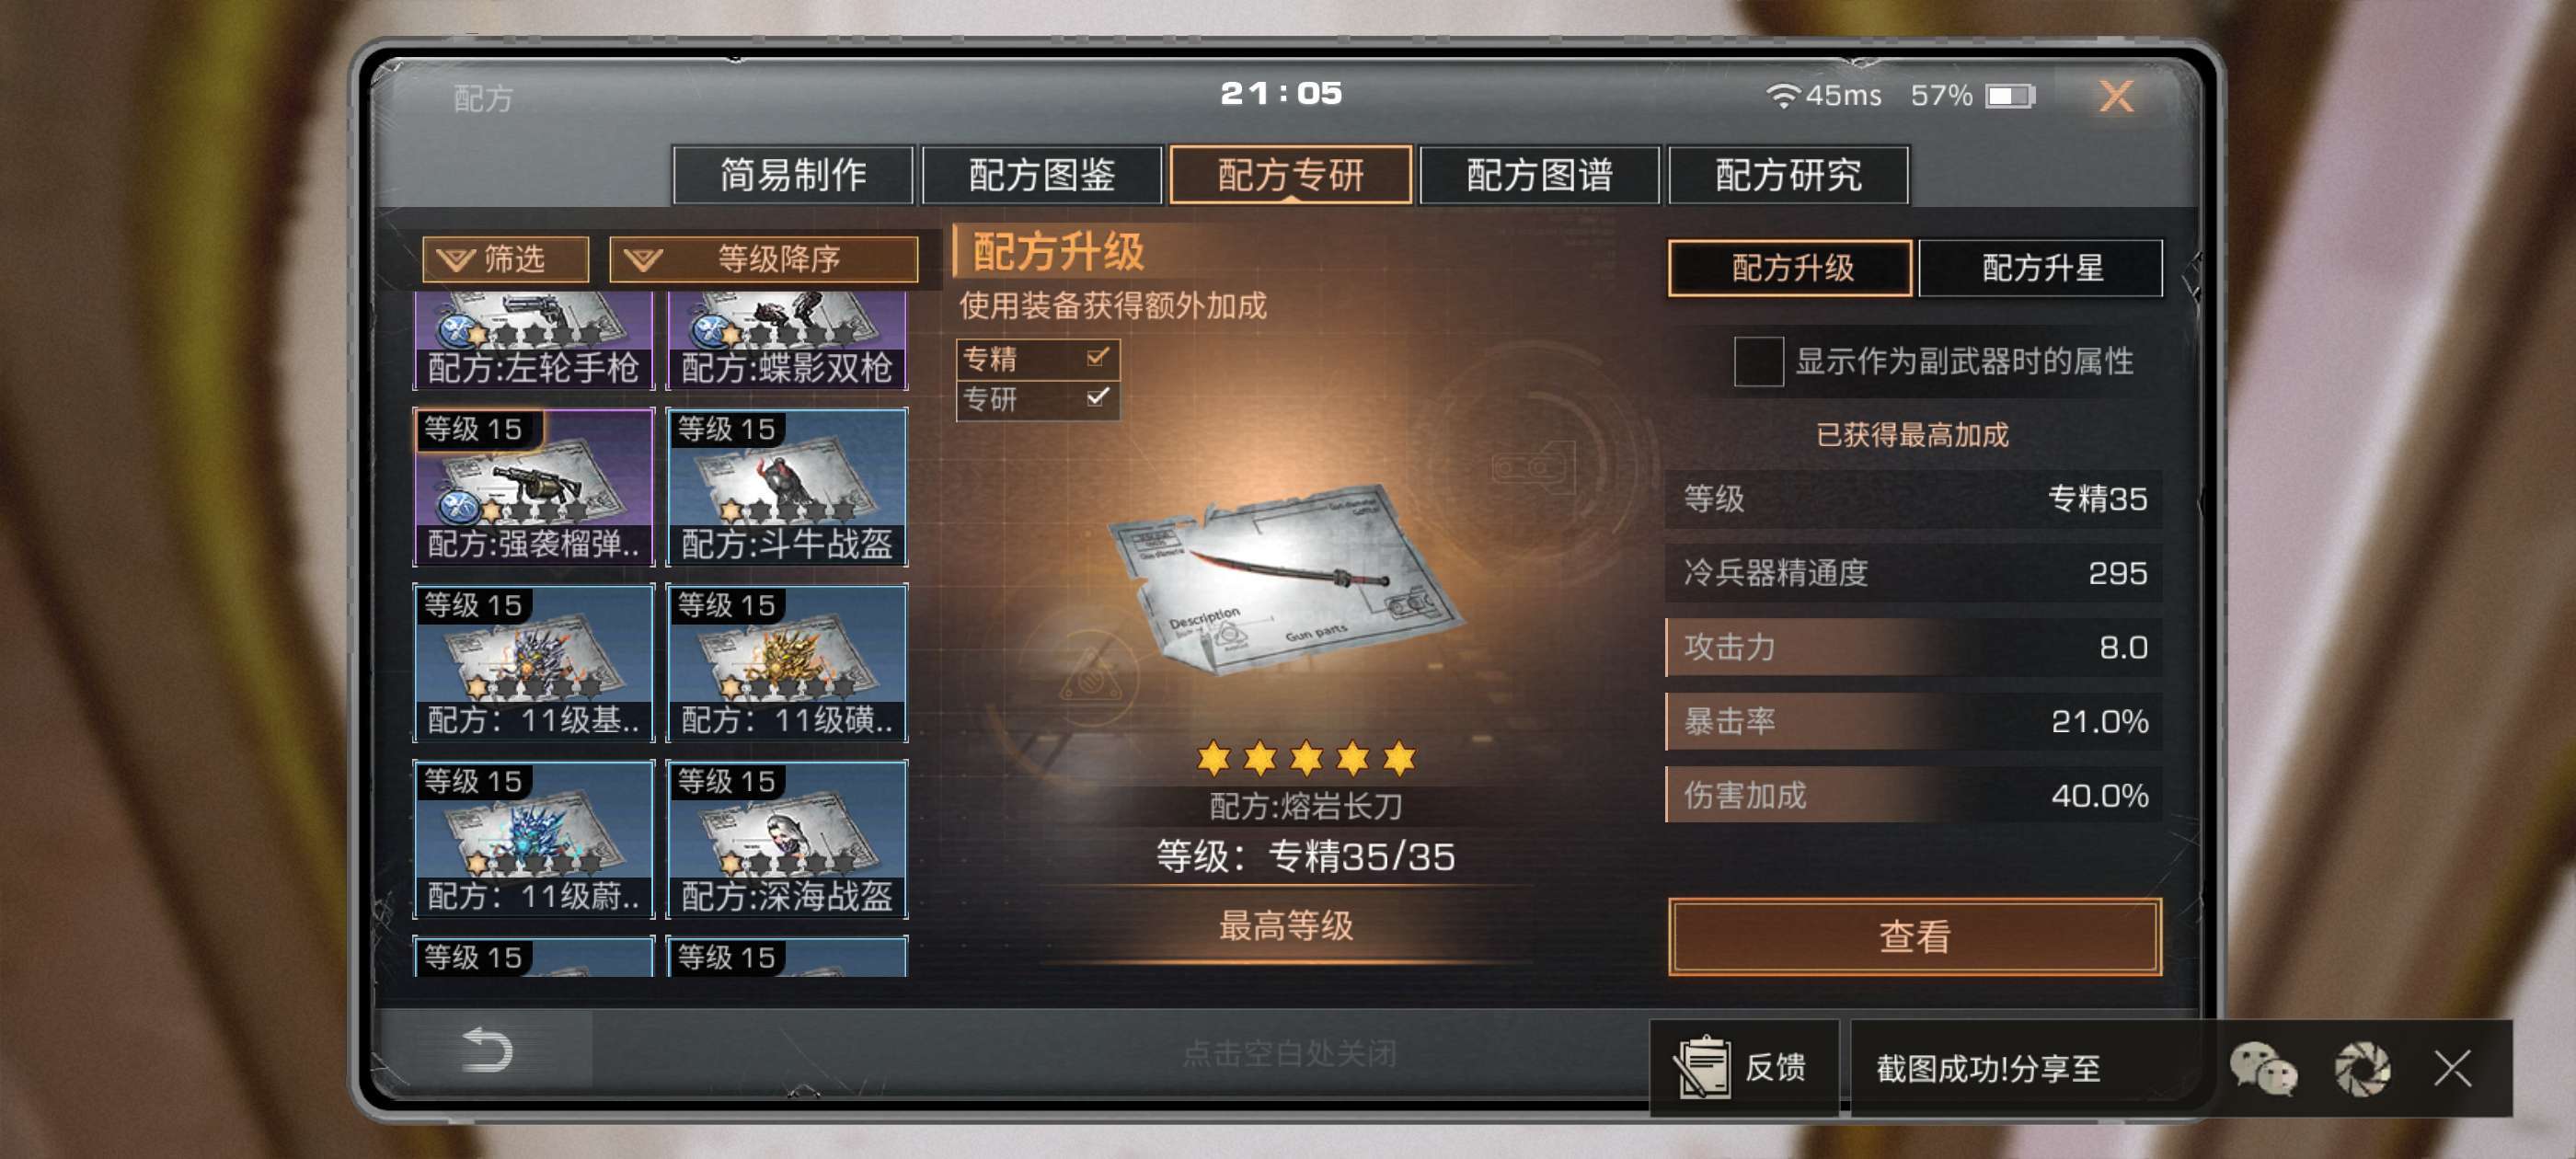Click the back arrow icon
The height and width of the screenshot is (1159, 2576).
pos(487,1050)
